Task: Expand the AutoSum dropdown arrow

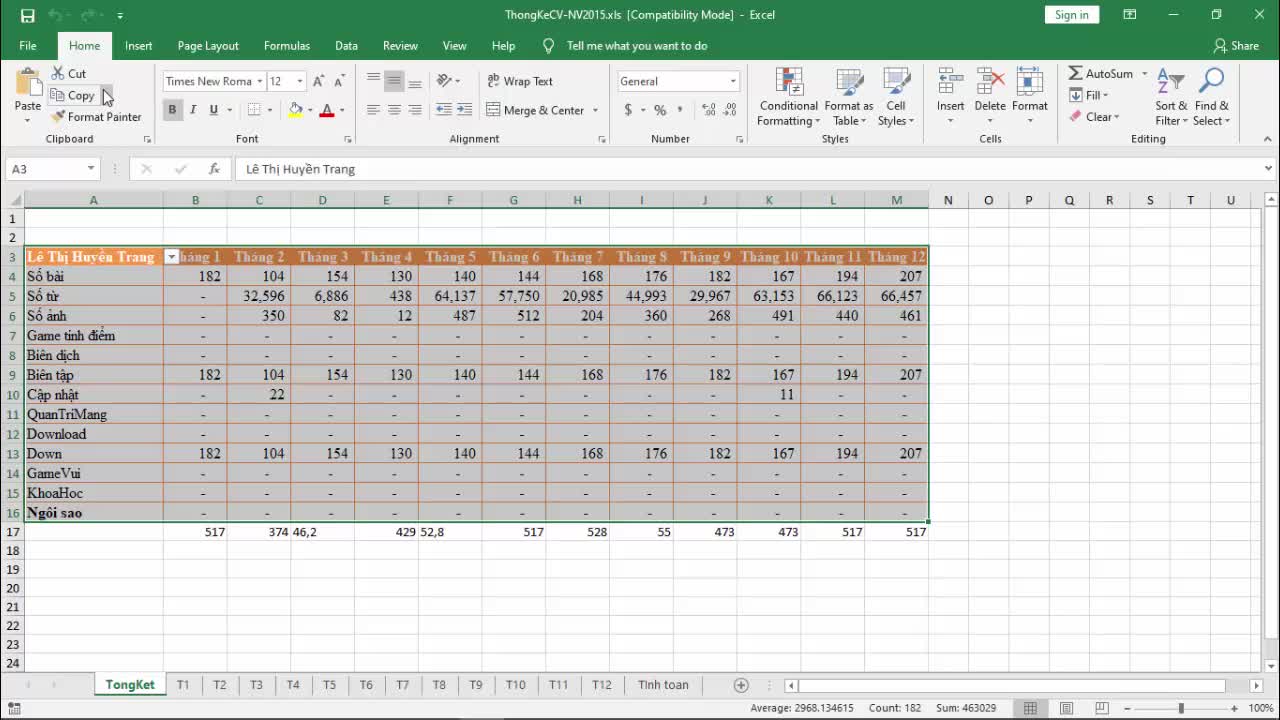Action: pyautogui.click(x=1144, y=74)
